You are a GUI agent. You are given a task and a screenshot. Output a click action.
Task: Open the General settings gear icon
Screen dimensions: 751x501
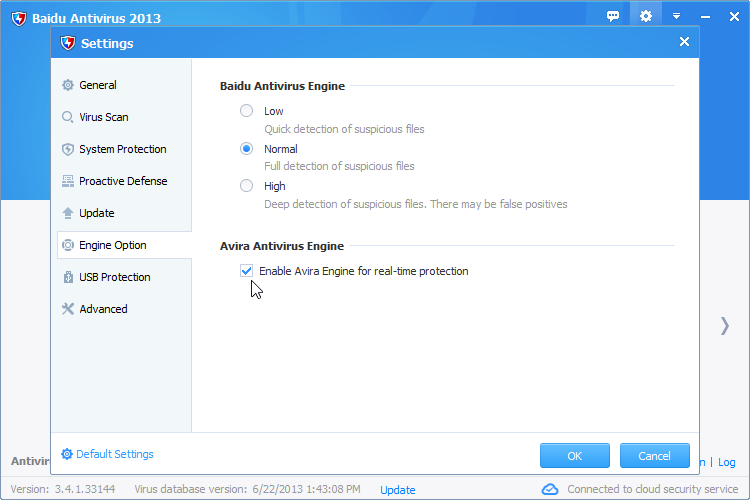pyautogui.click(x=68, y=85)
